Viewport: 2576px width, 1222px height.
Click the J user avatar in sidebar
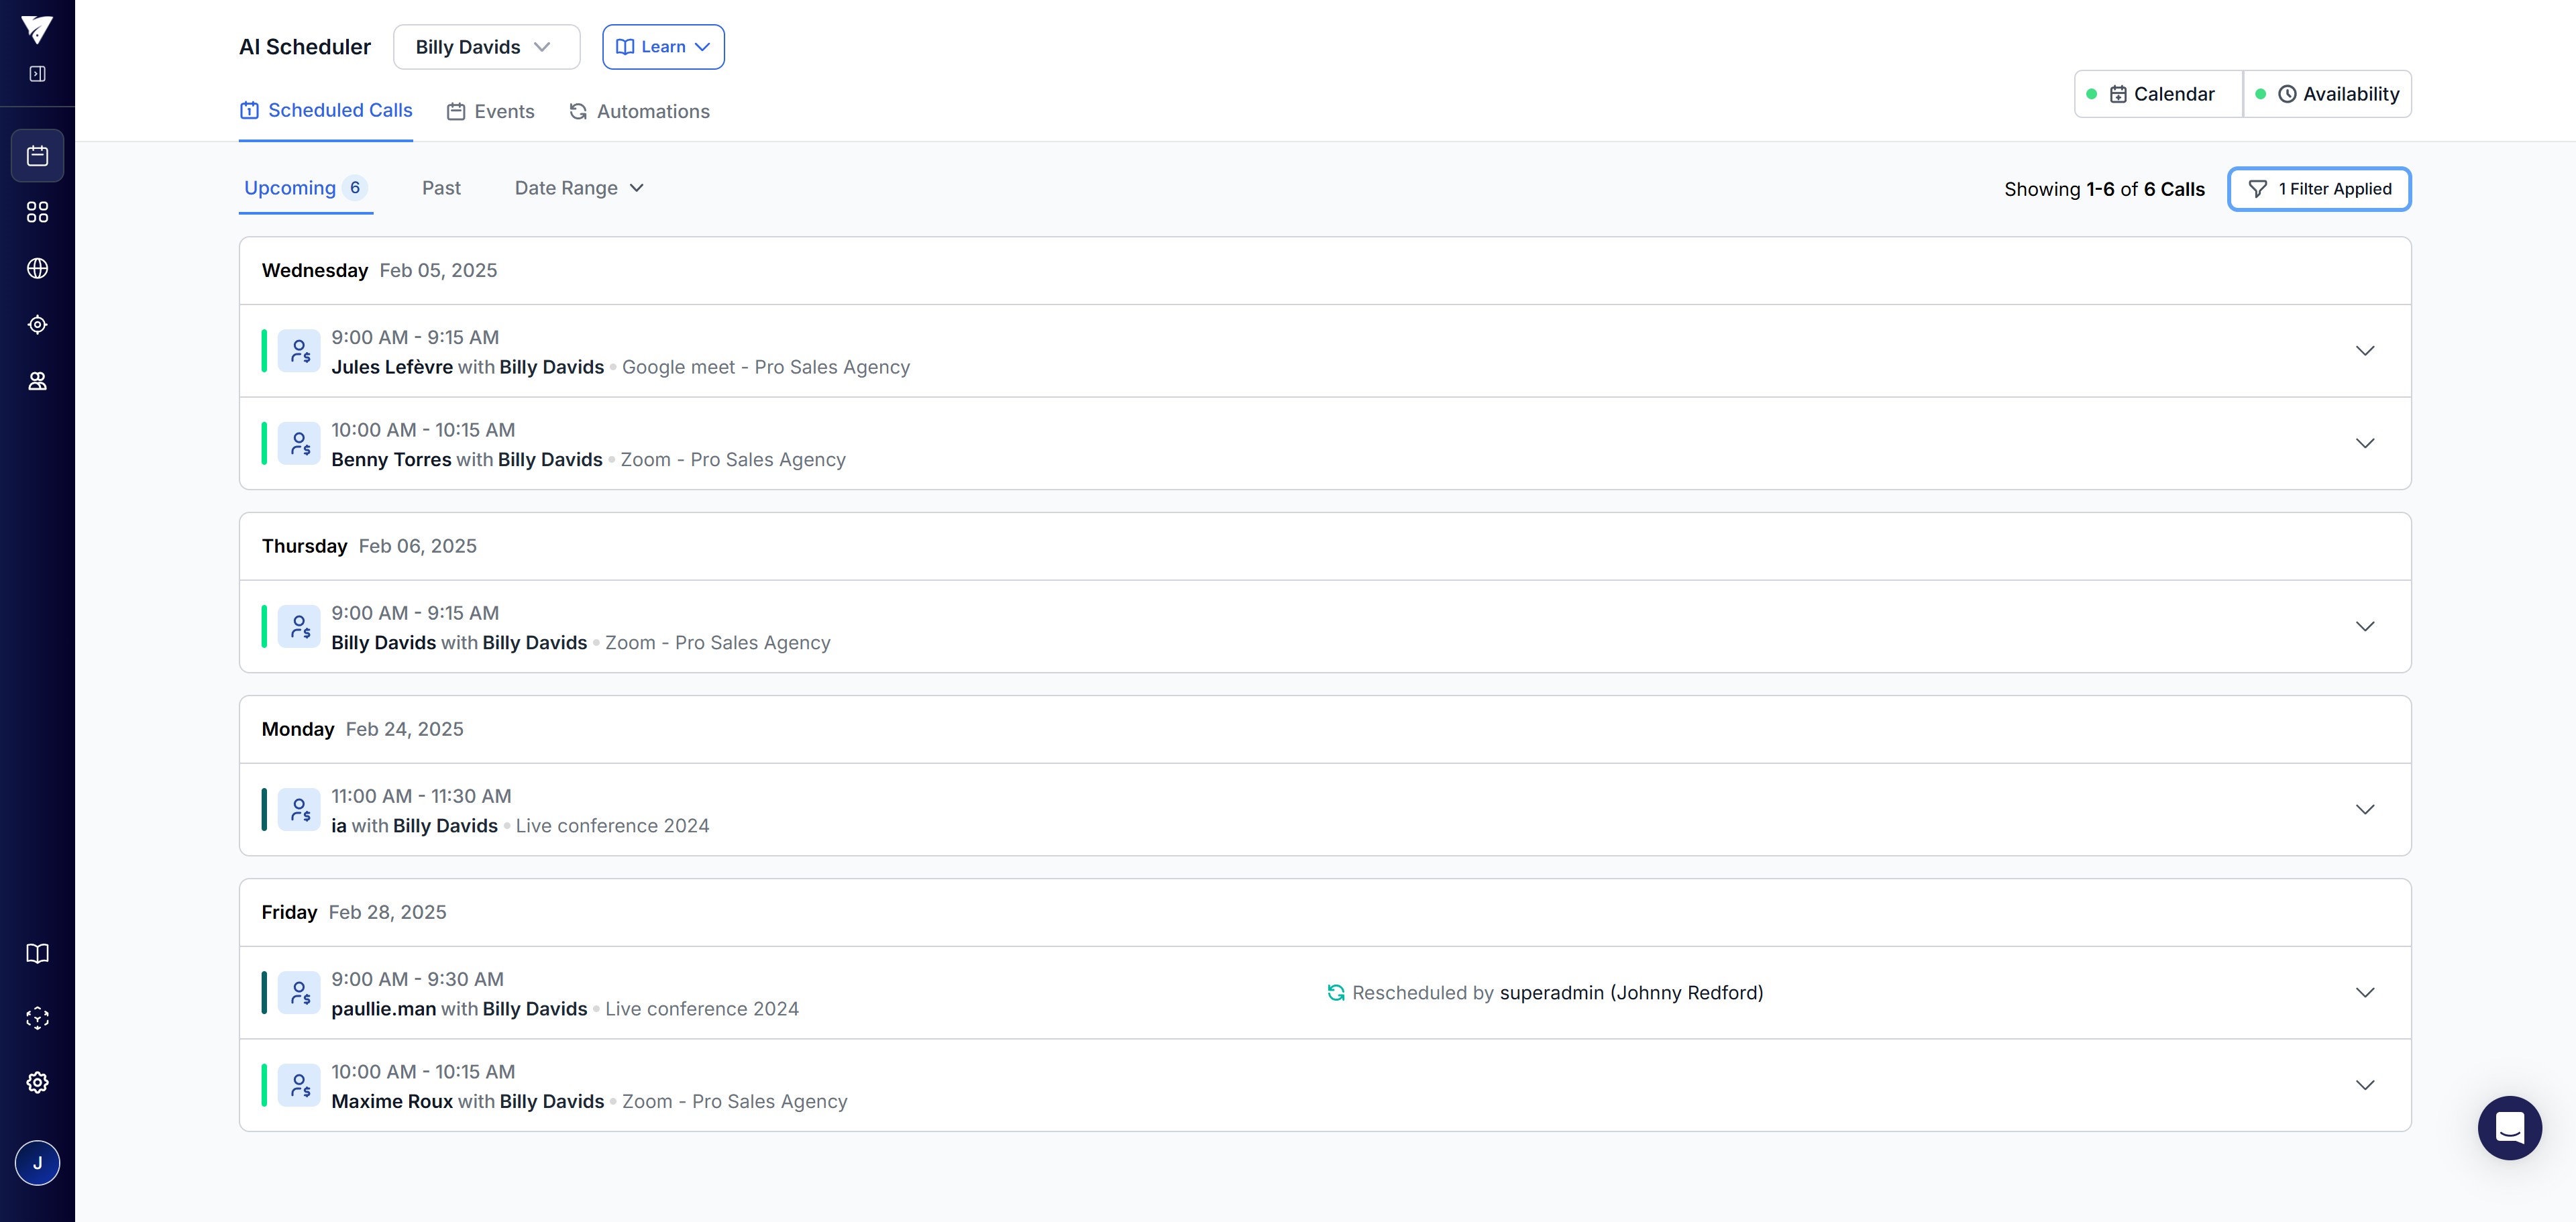(x=37, y=1163)
